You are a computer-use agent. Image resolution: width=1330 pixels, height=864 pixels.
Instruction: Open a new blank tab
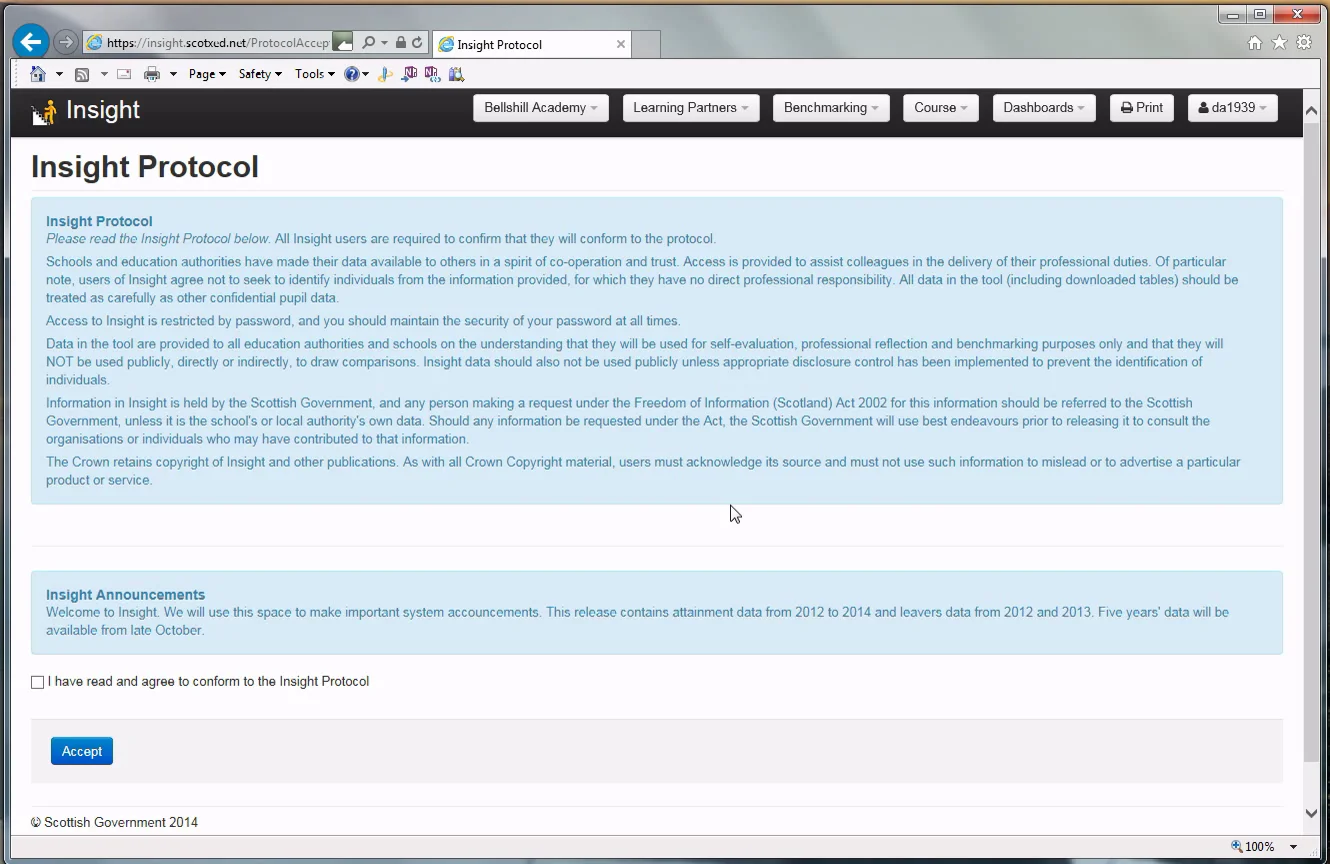click(x=646, y=45)
